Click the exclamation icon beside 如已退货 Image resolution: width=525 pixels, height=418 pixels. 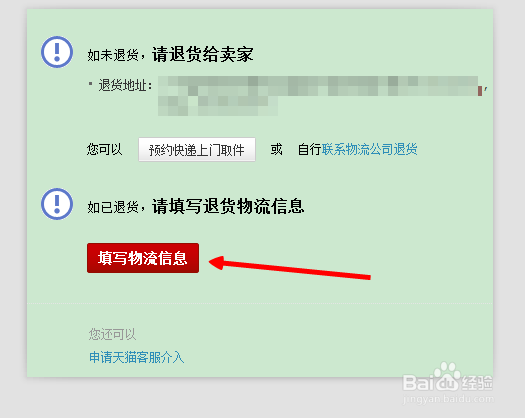point(57,204)
